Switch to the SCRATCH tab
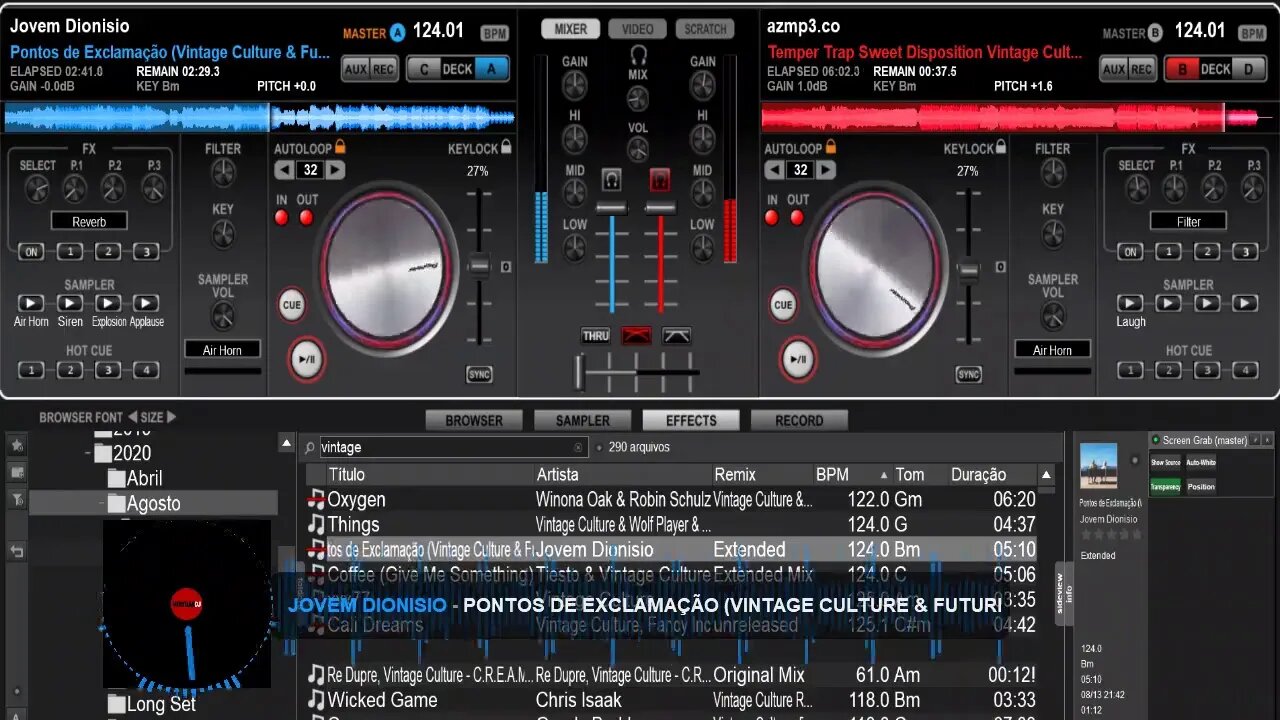This screenshot has height=720, width=1280. [x=705, y=29]
